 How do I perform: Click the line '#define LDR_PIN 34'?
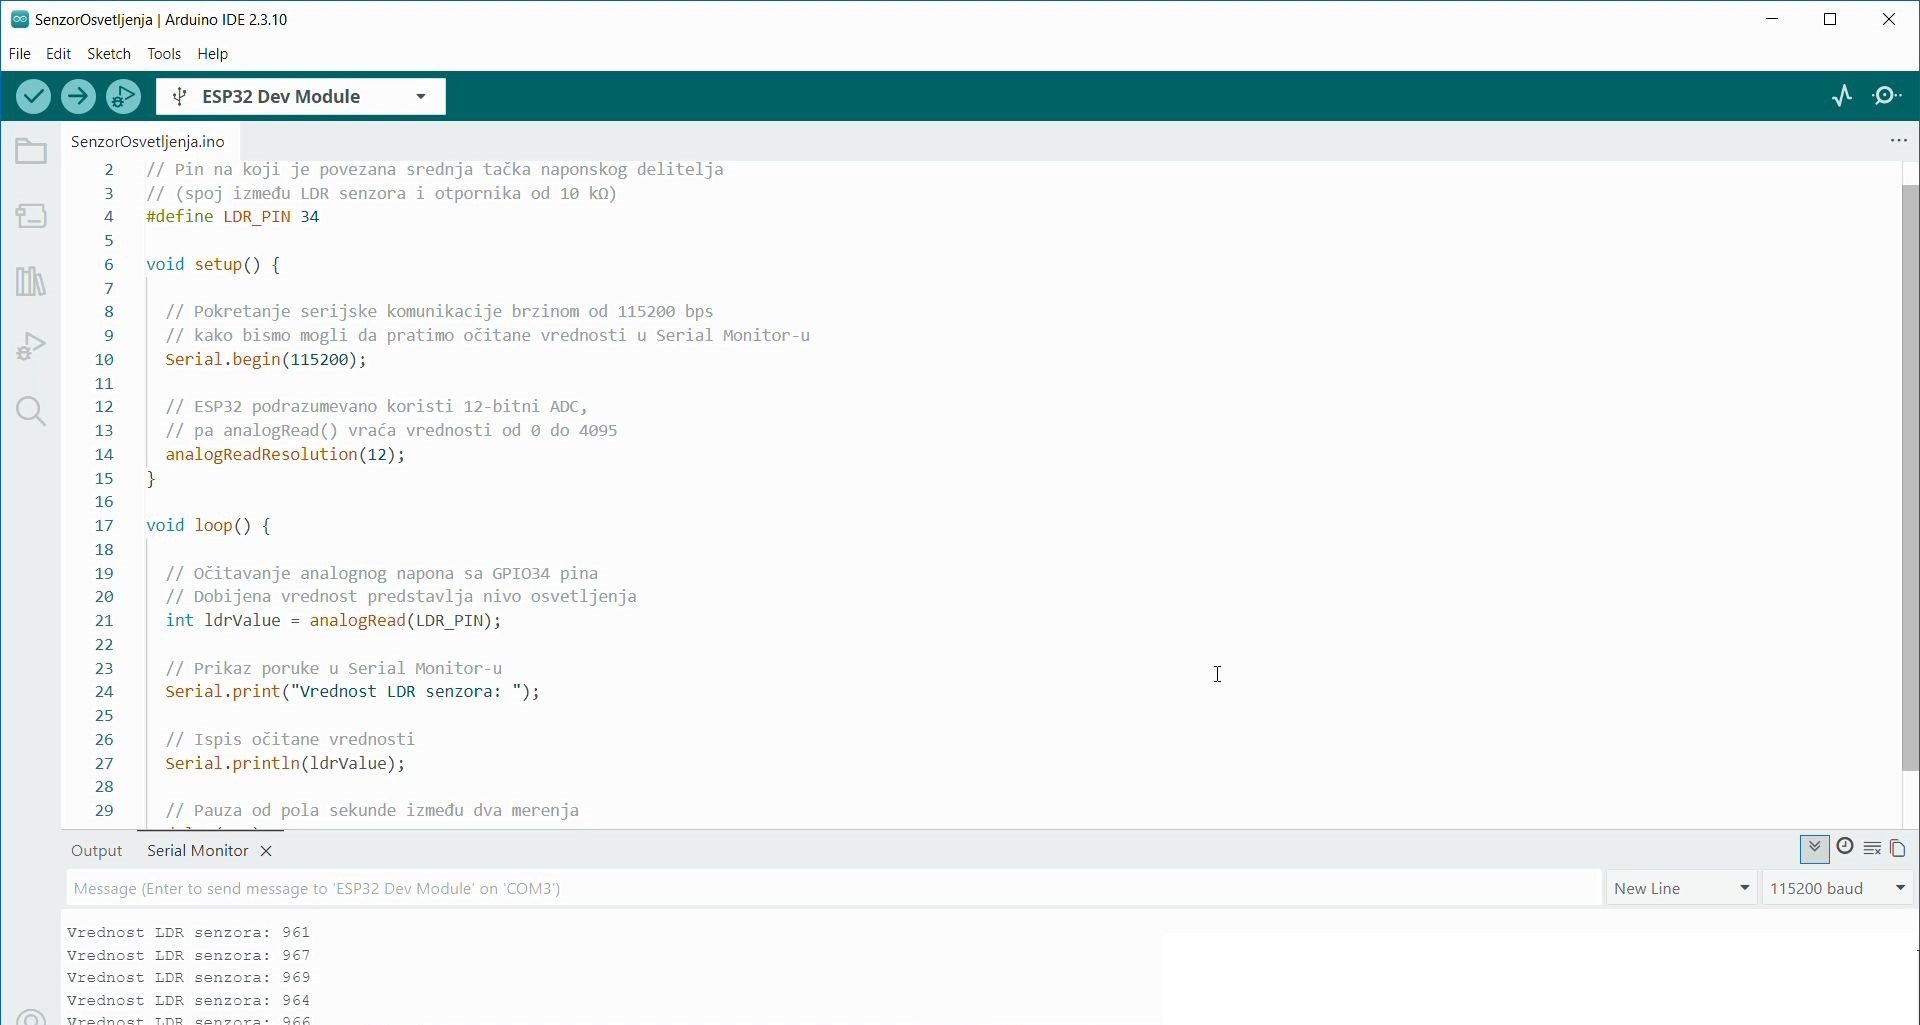pyautogui.click(x=233, y=217)
